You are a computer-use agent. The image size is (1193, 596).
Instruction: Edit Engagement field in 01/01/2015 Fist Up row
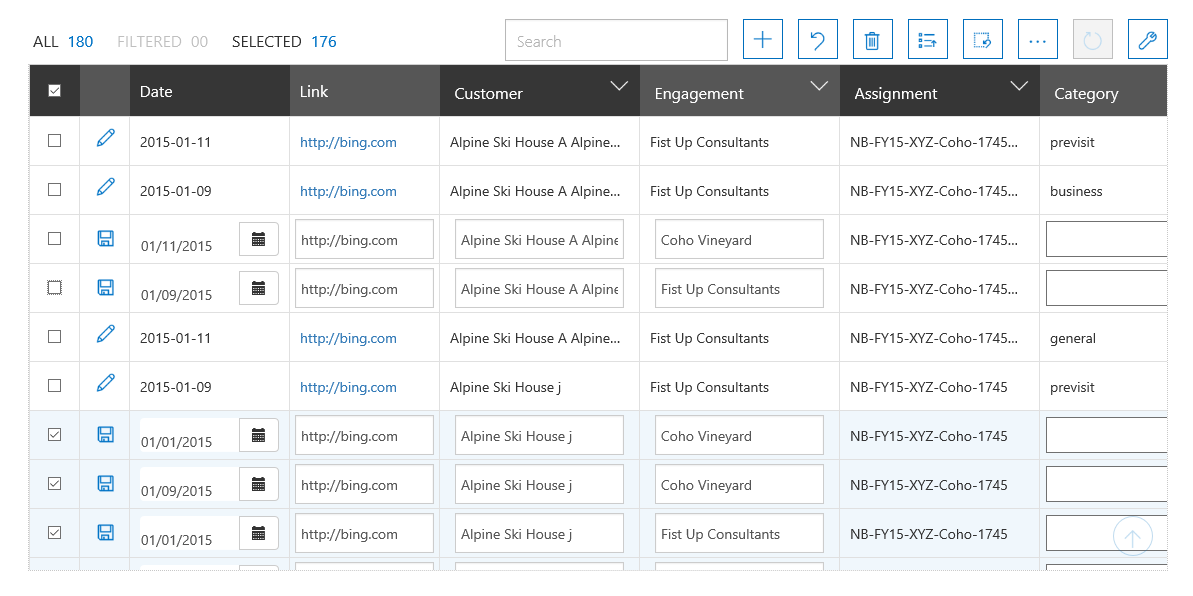(x=739, y=534)
